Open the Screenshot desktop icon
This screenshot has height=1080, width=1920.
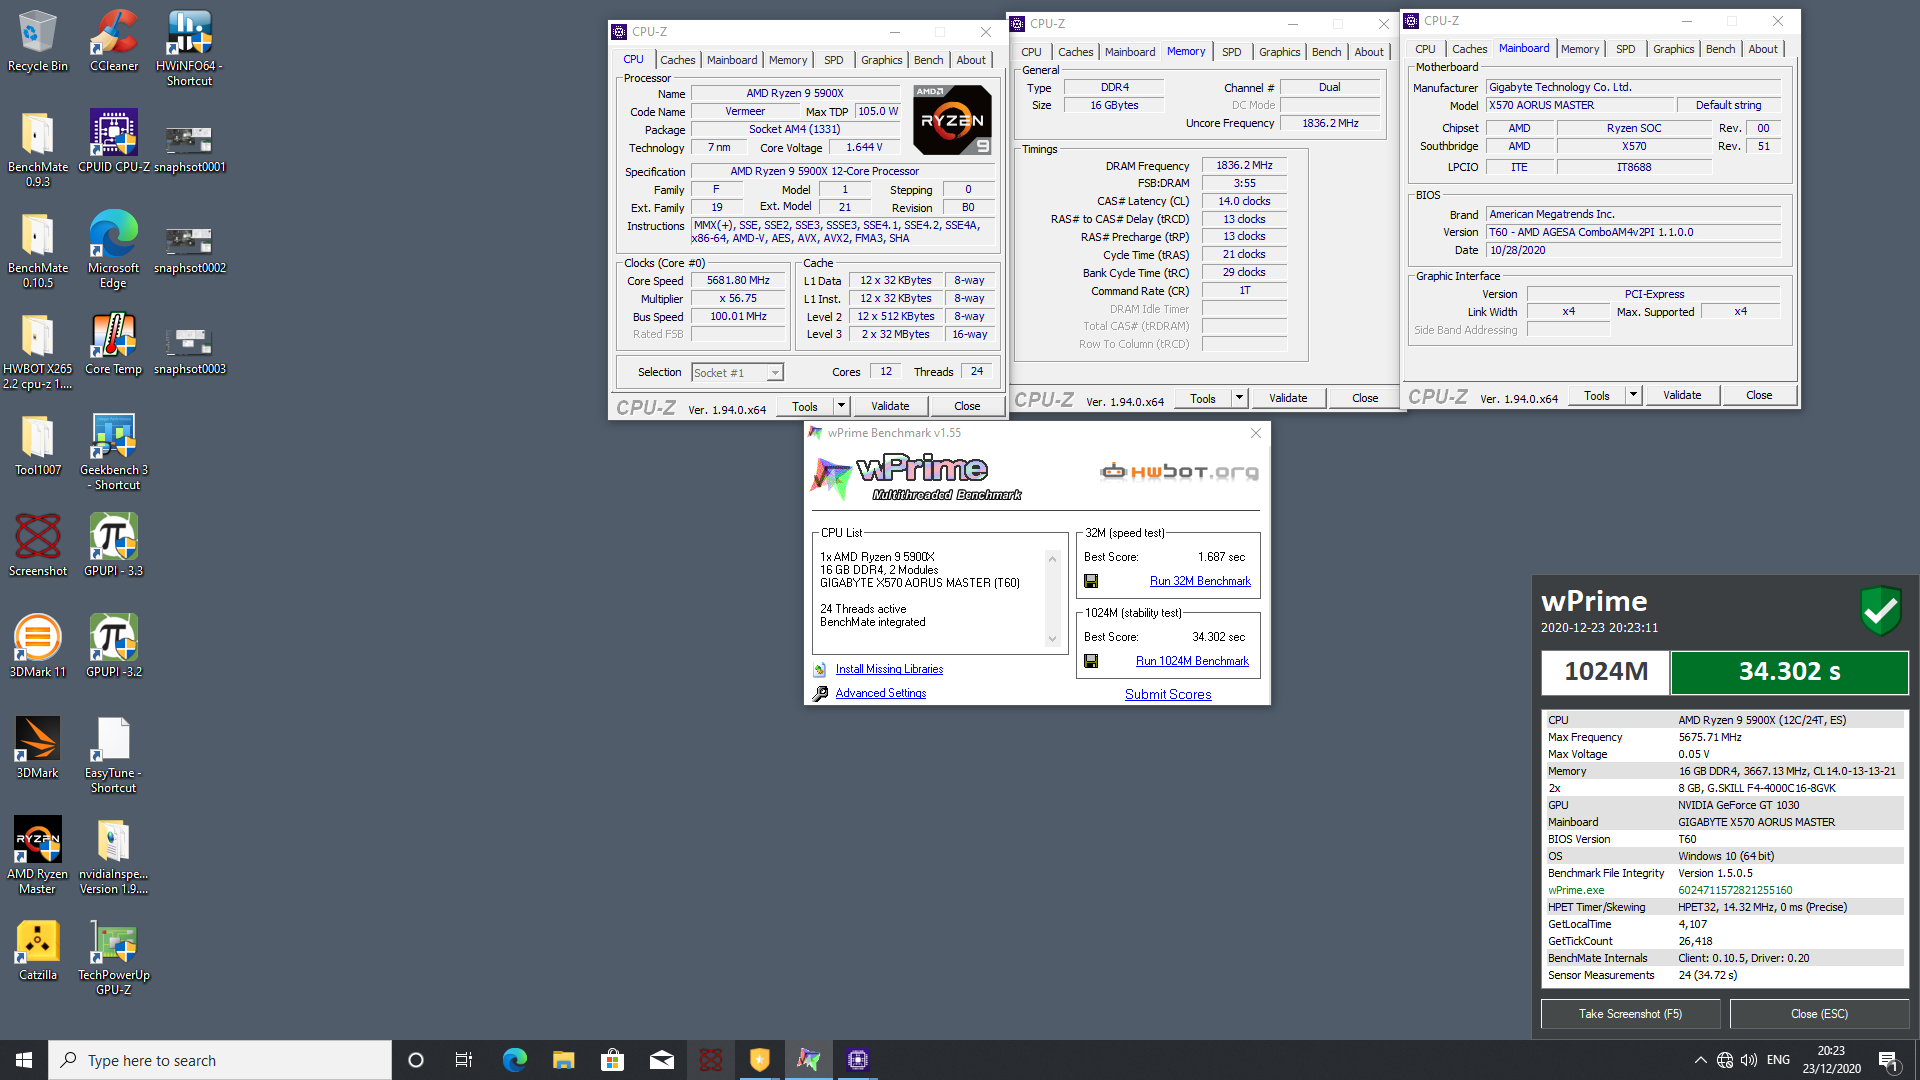[38, 545]
